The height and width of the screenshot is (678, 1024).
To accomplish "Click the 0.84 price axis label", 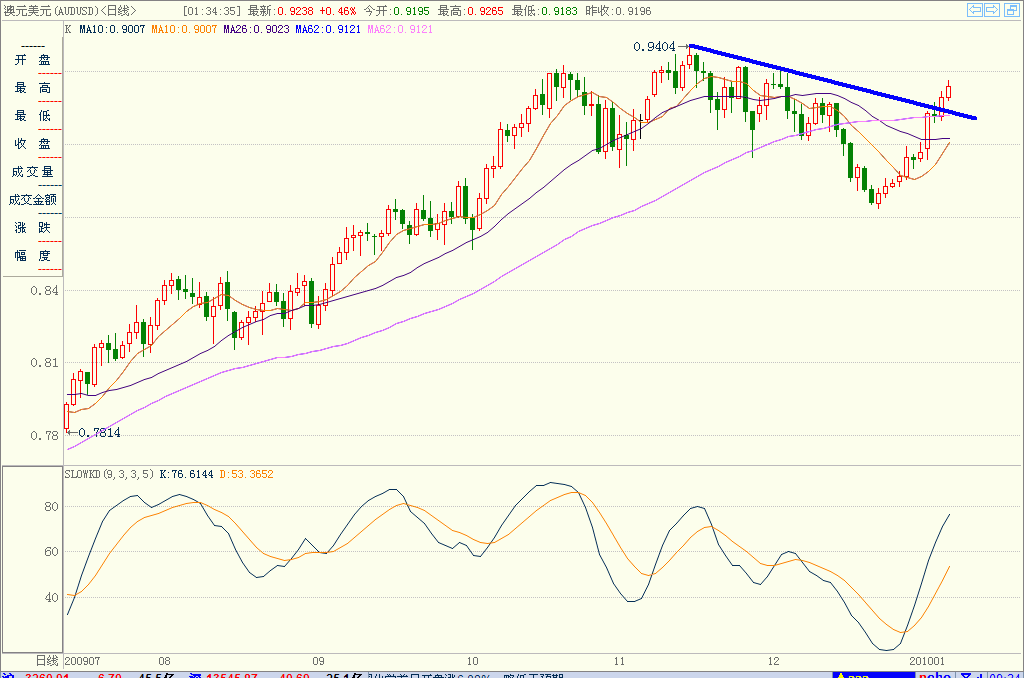I will [44, 291].
